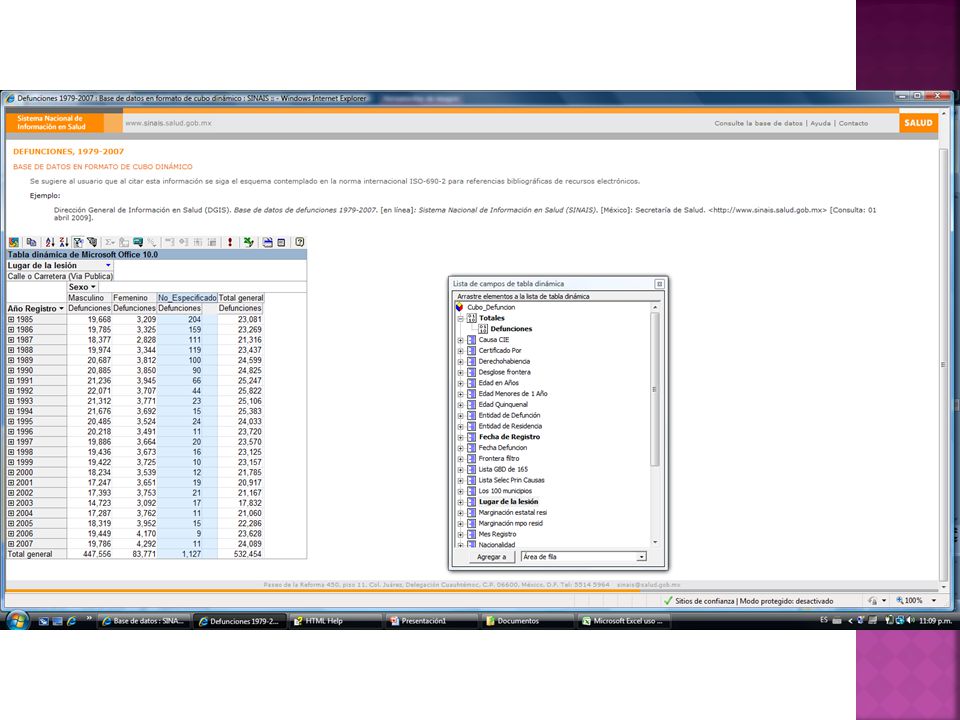Click the SALUD logo button

918,122
